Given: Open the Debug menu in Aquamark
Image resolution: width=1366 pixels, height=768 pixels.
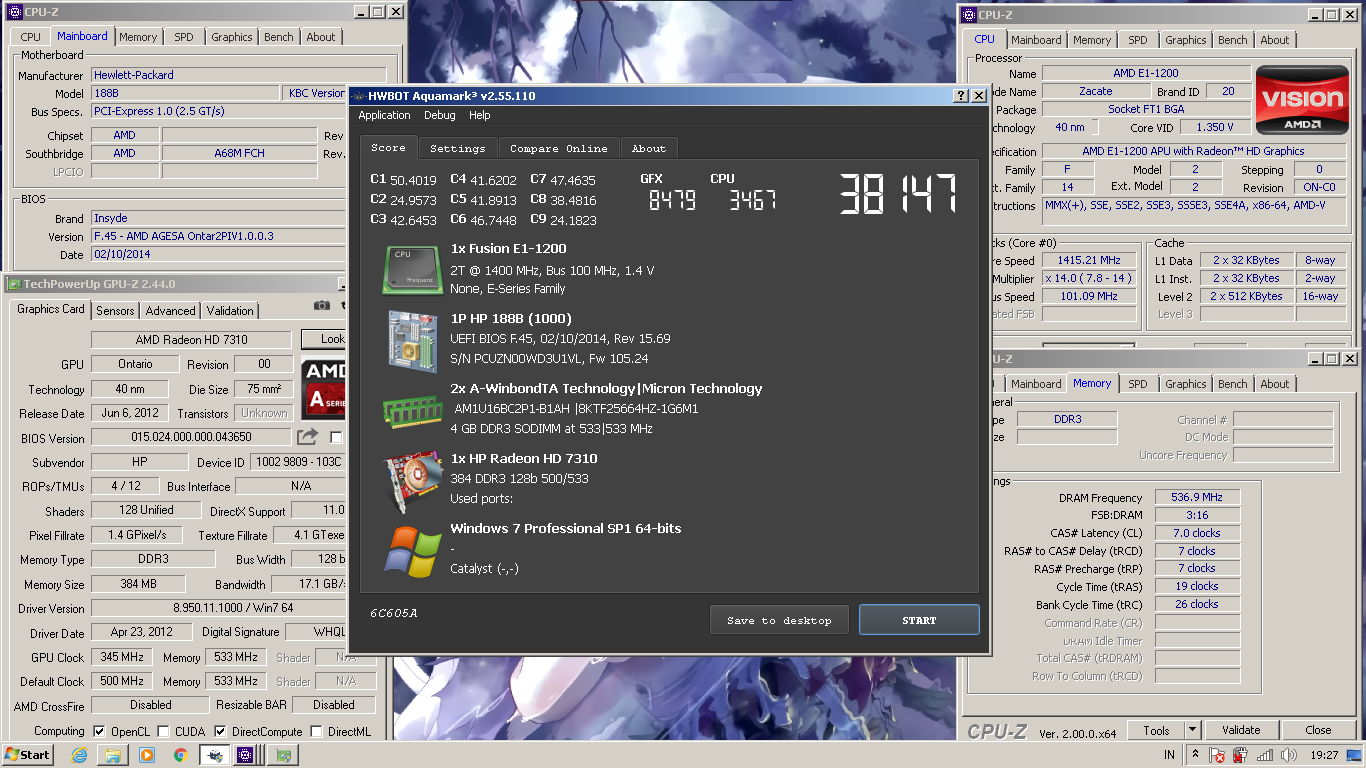Looking at the screenshot, I should tap(440, 115).
